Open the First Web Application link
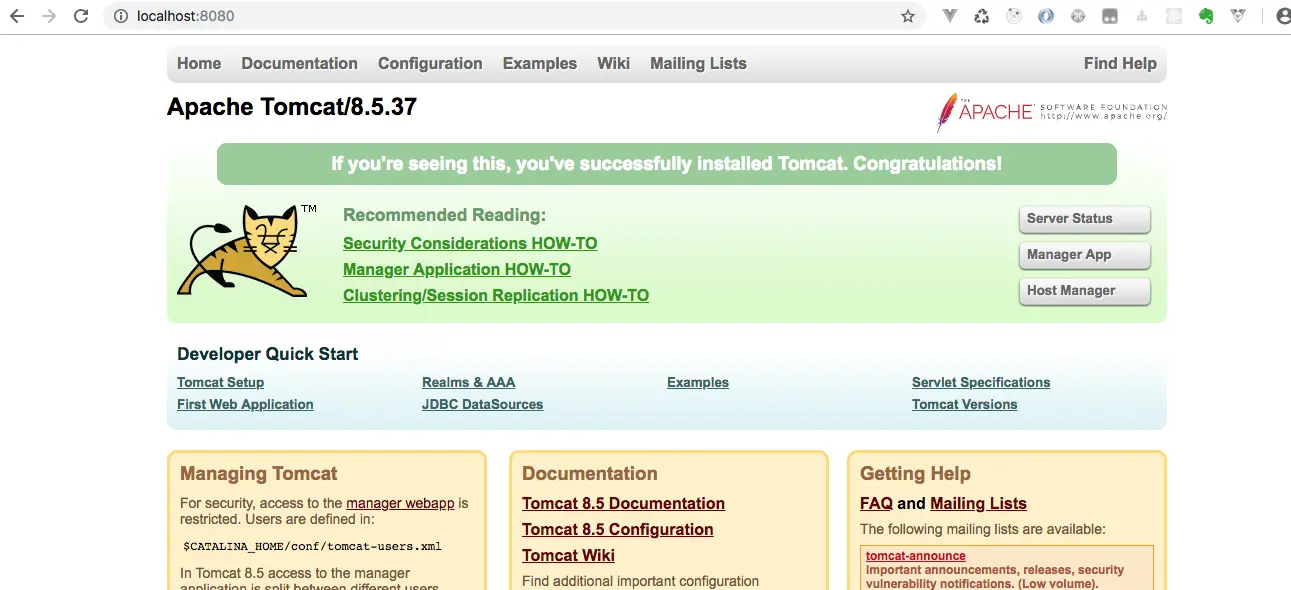Image resolution: width=1291 pixels, height=590 pixels. click(245, 404)
